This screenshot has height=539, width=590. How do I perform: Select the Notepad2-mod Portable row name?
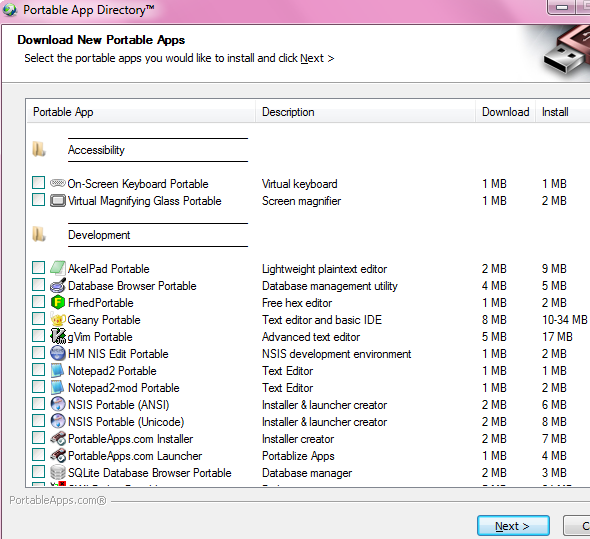(x=124, y=388)
